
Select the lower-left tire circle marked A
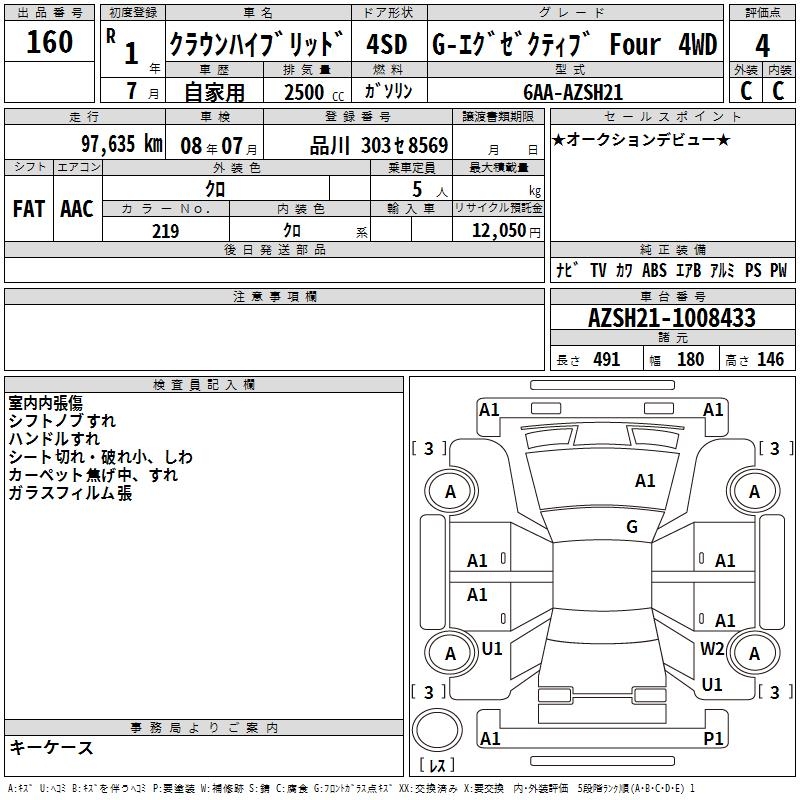(x=450, y=653)
